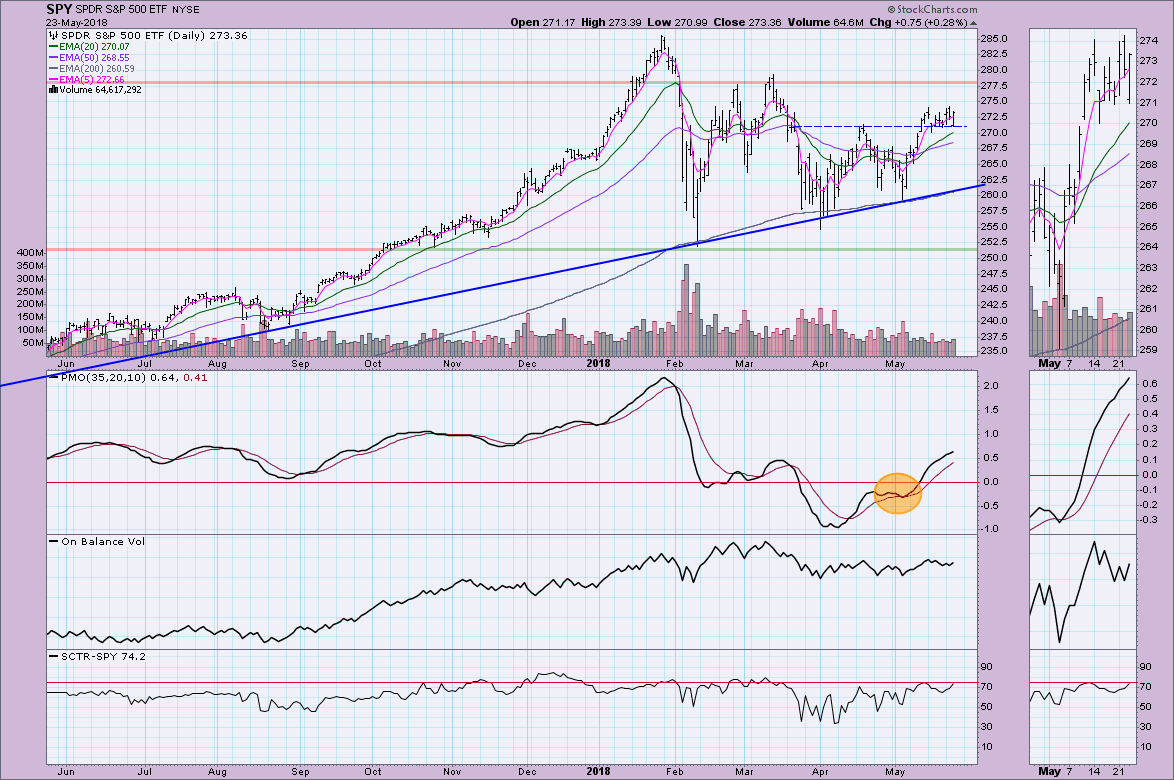
Task: Click the 259 label on the zoomed price panel
Action: [x=1148, y=350]
